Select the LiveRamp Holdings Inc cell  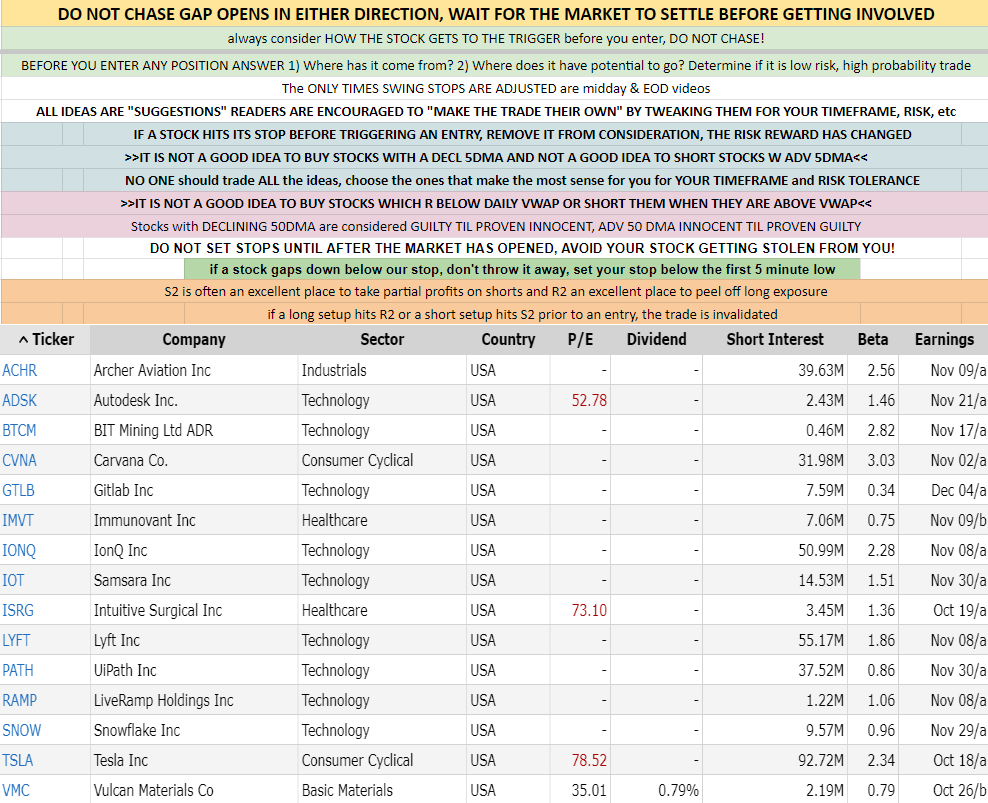point(194,700)
